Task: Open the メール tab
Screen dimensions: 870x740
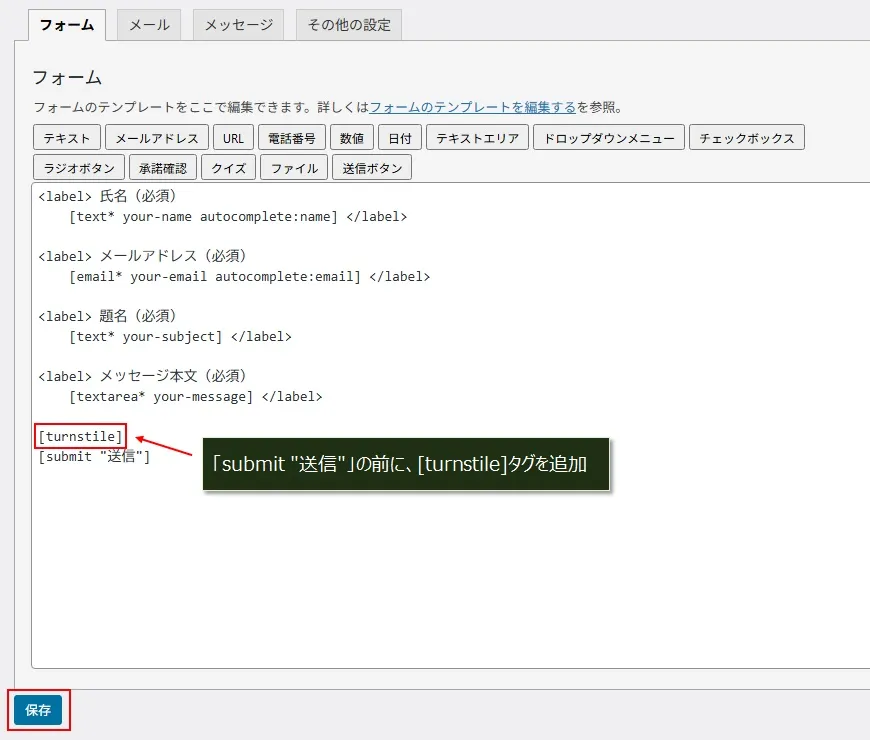Action: tap(149, 25)
